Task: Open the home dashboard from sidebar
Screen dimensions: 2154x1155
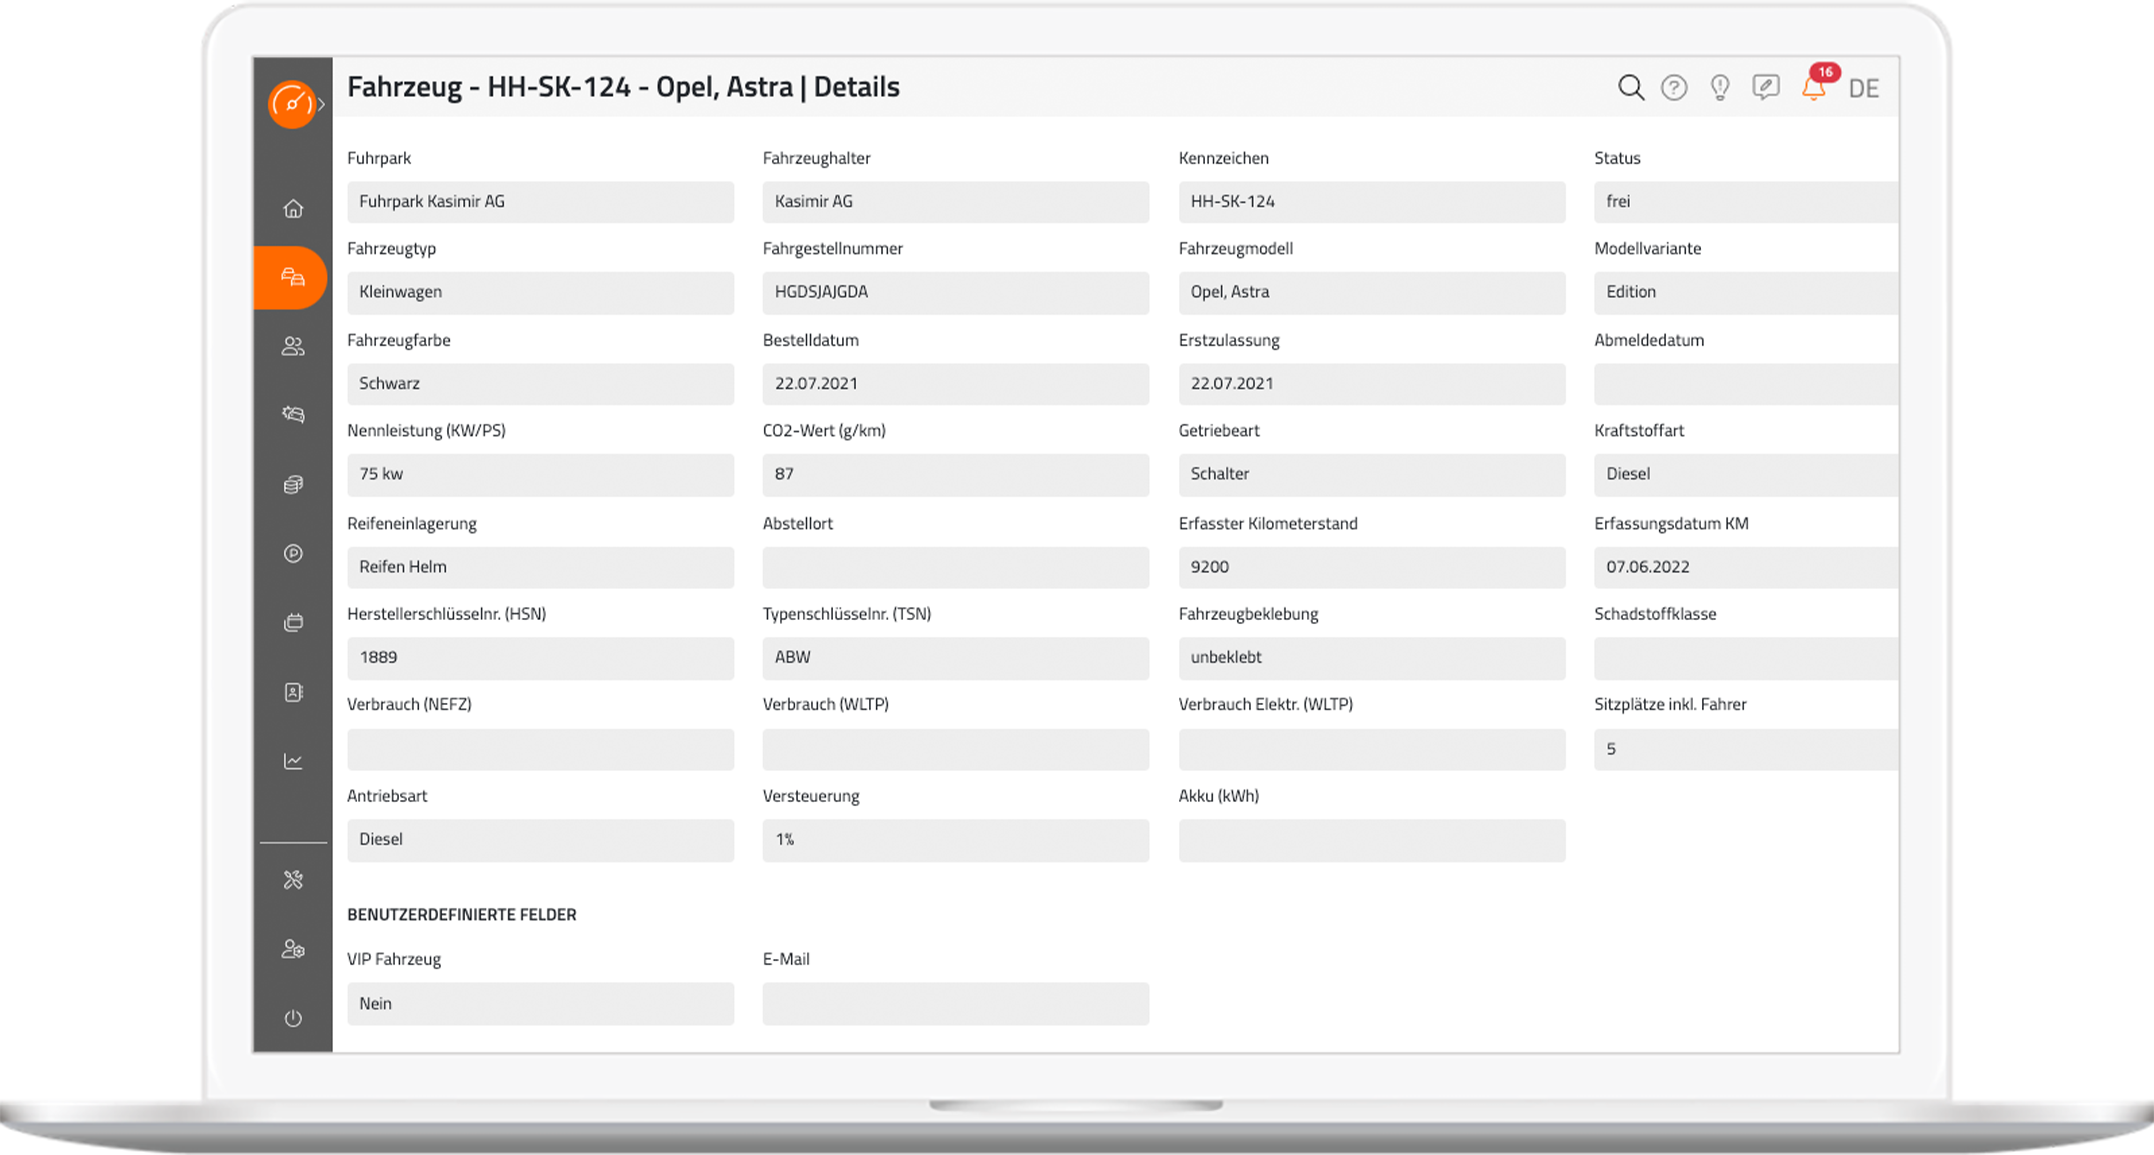Action: (293, 209)
